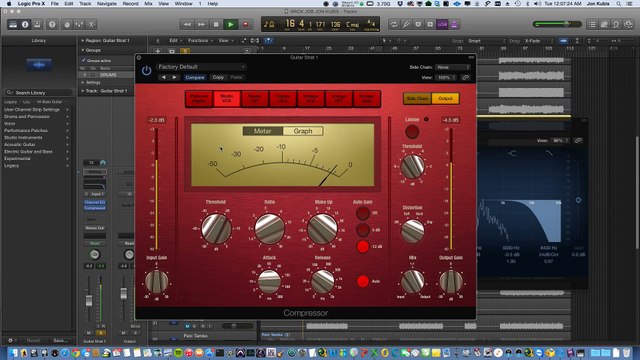This screenshot has width=640, height=360.
Task: Click the Make Up gain knob
Action: tap(322, 229)
